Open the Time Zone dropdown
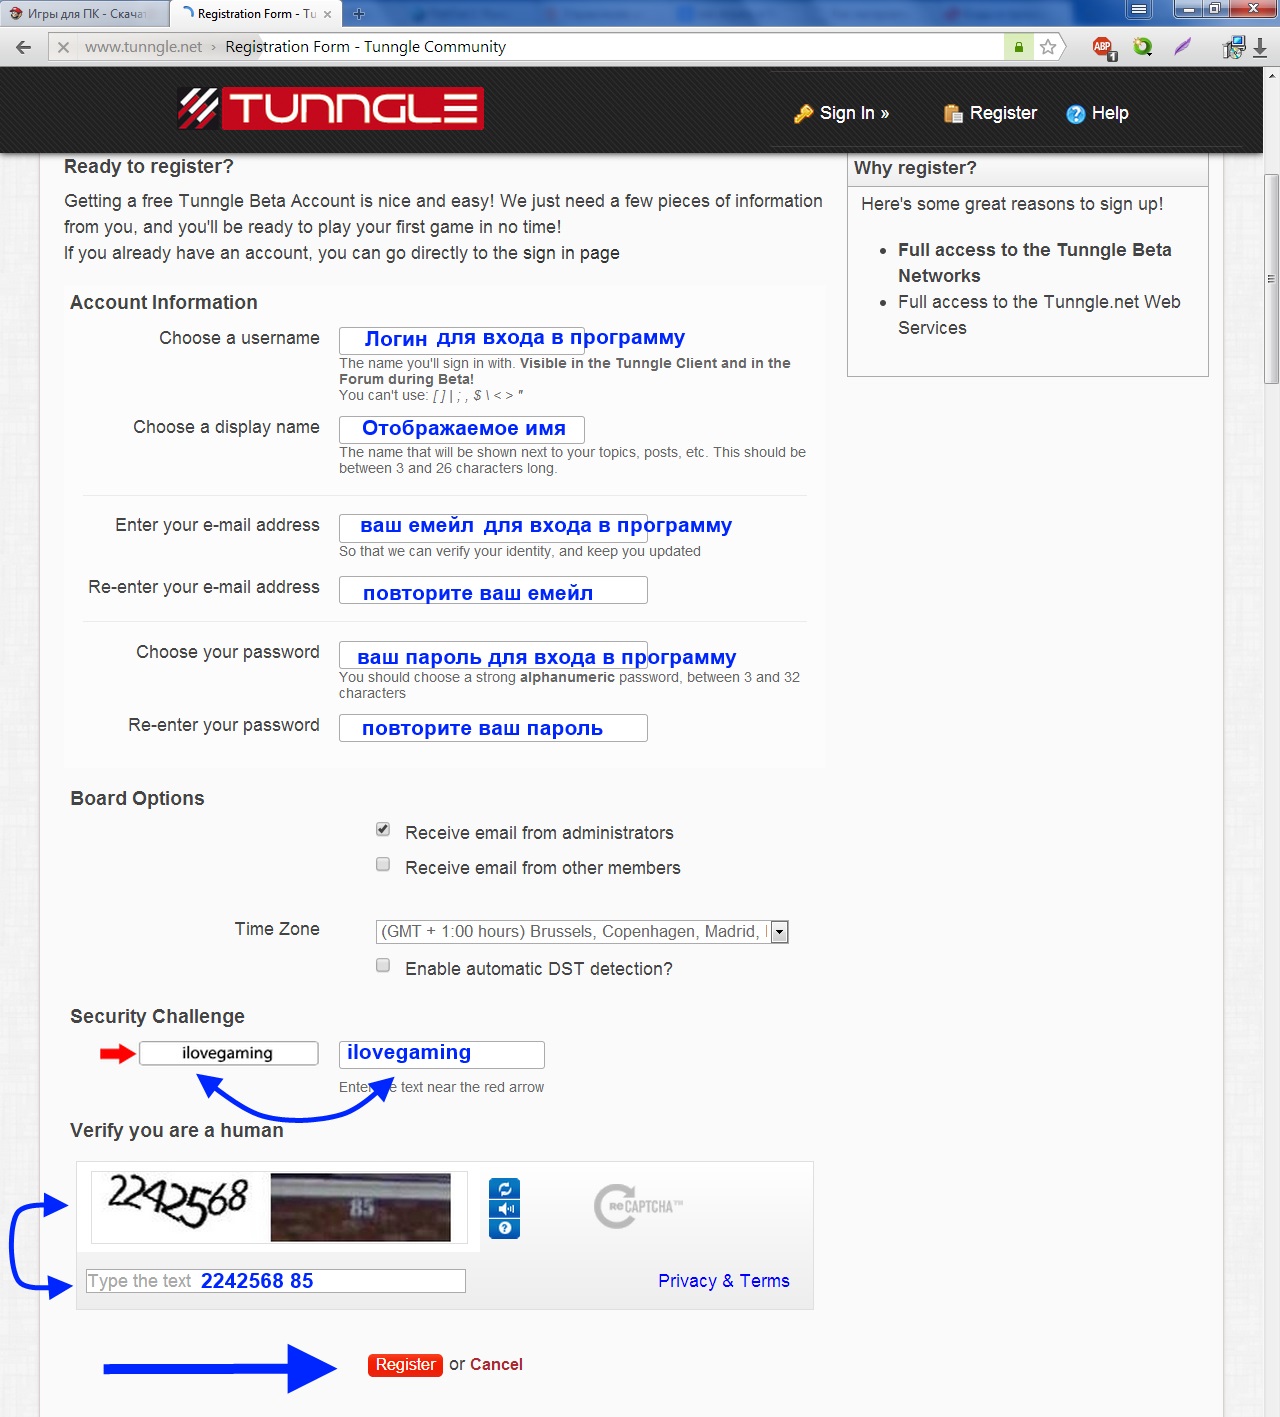The image size is (1280, 1417). tap(780, 932)
